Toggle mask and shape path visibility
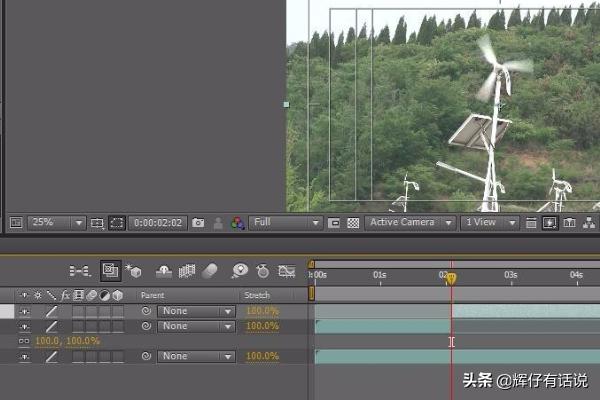 pos(117,223)
